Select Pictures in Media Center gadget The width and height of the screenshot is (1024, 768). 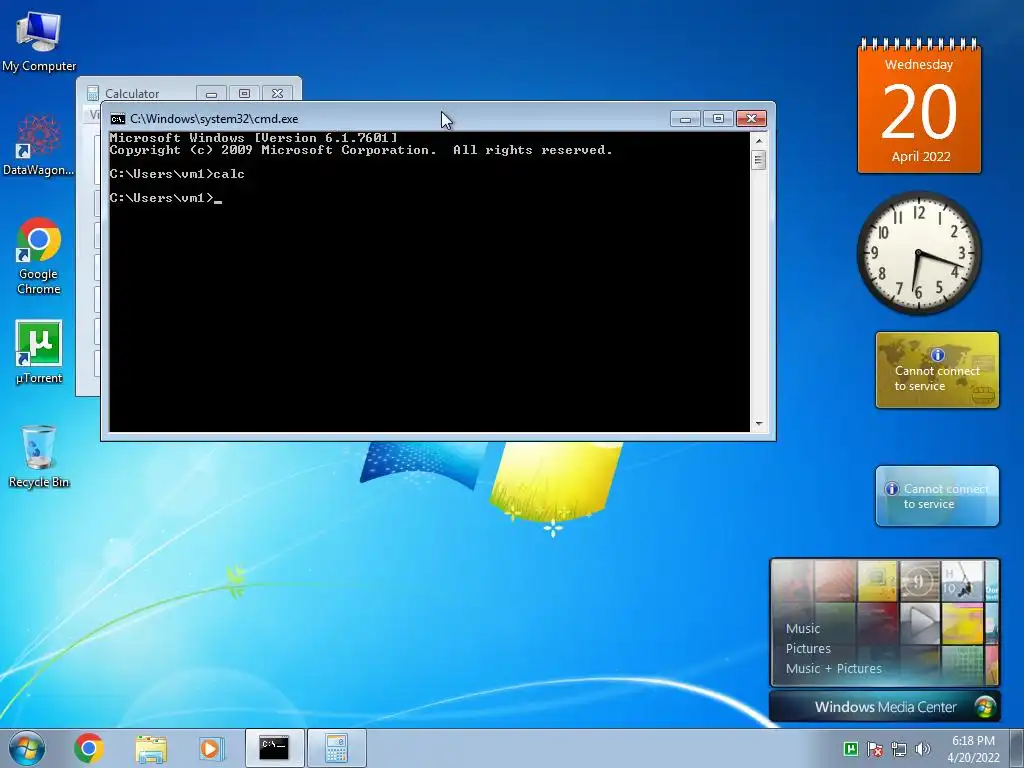(x=808, y=648)
